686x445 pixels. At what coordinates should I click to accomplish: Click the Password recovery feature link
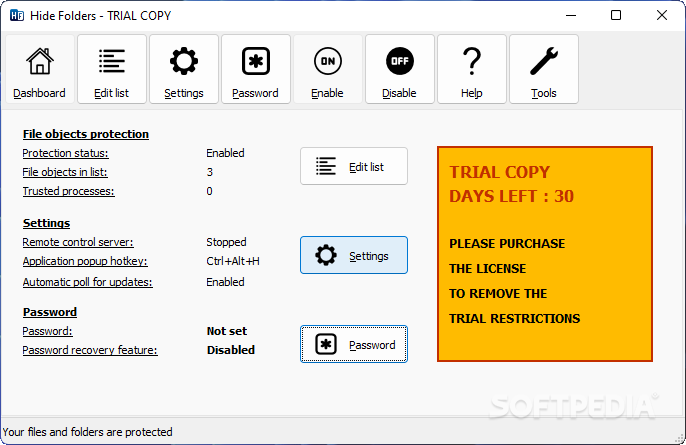click(x=90, y=350)
